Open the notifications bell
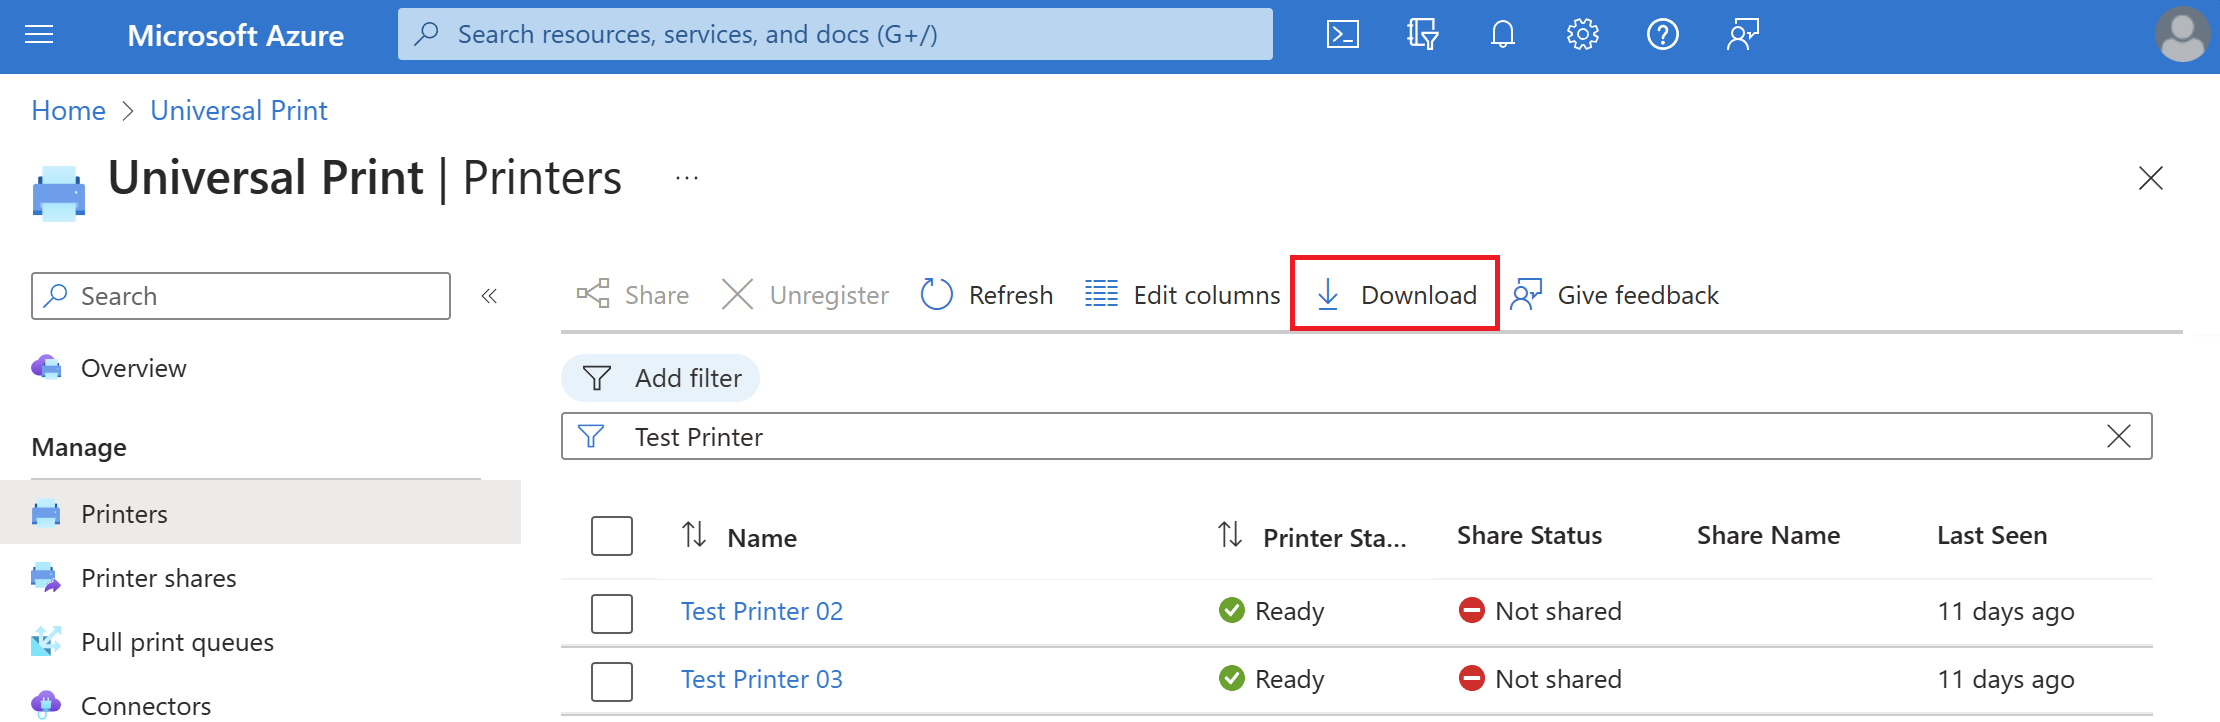This screenshot has height=722, width=2220. [x=1502, y=35]
